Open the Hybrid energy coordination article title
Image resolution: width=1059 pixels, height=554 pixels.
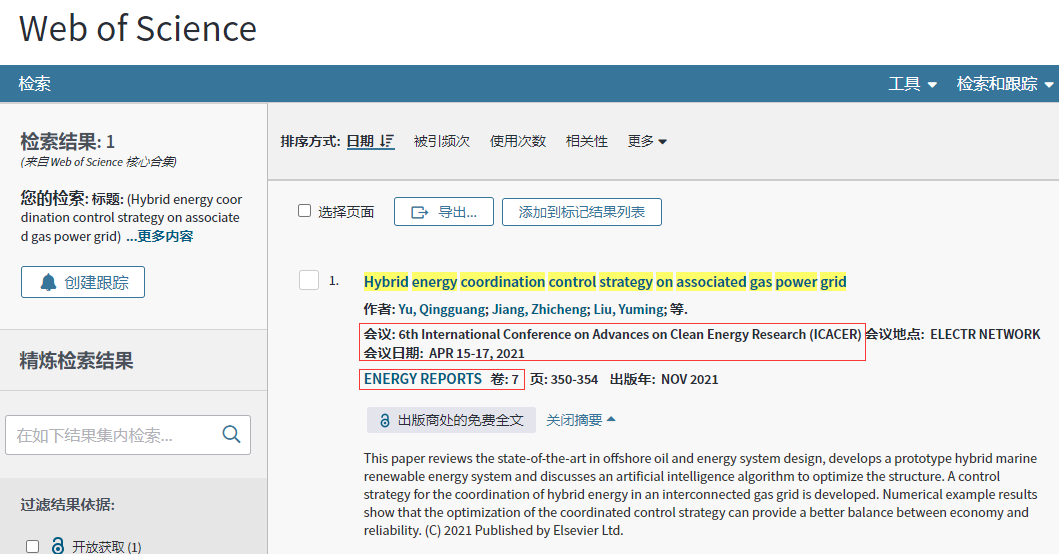[x=604, y=282]
